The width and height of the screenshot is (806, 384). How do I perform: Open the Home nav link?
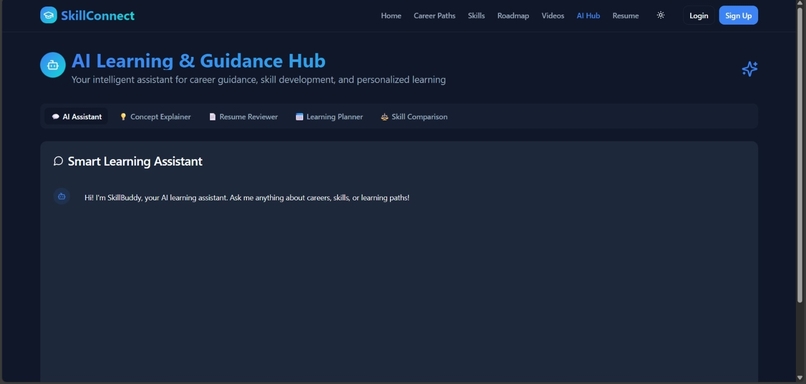tap(391, 16)
